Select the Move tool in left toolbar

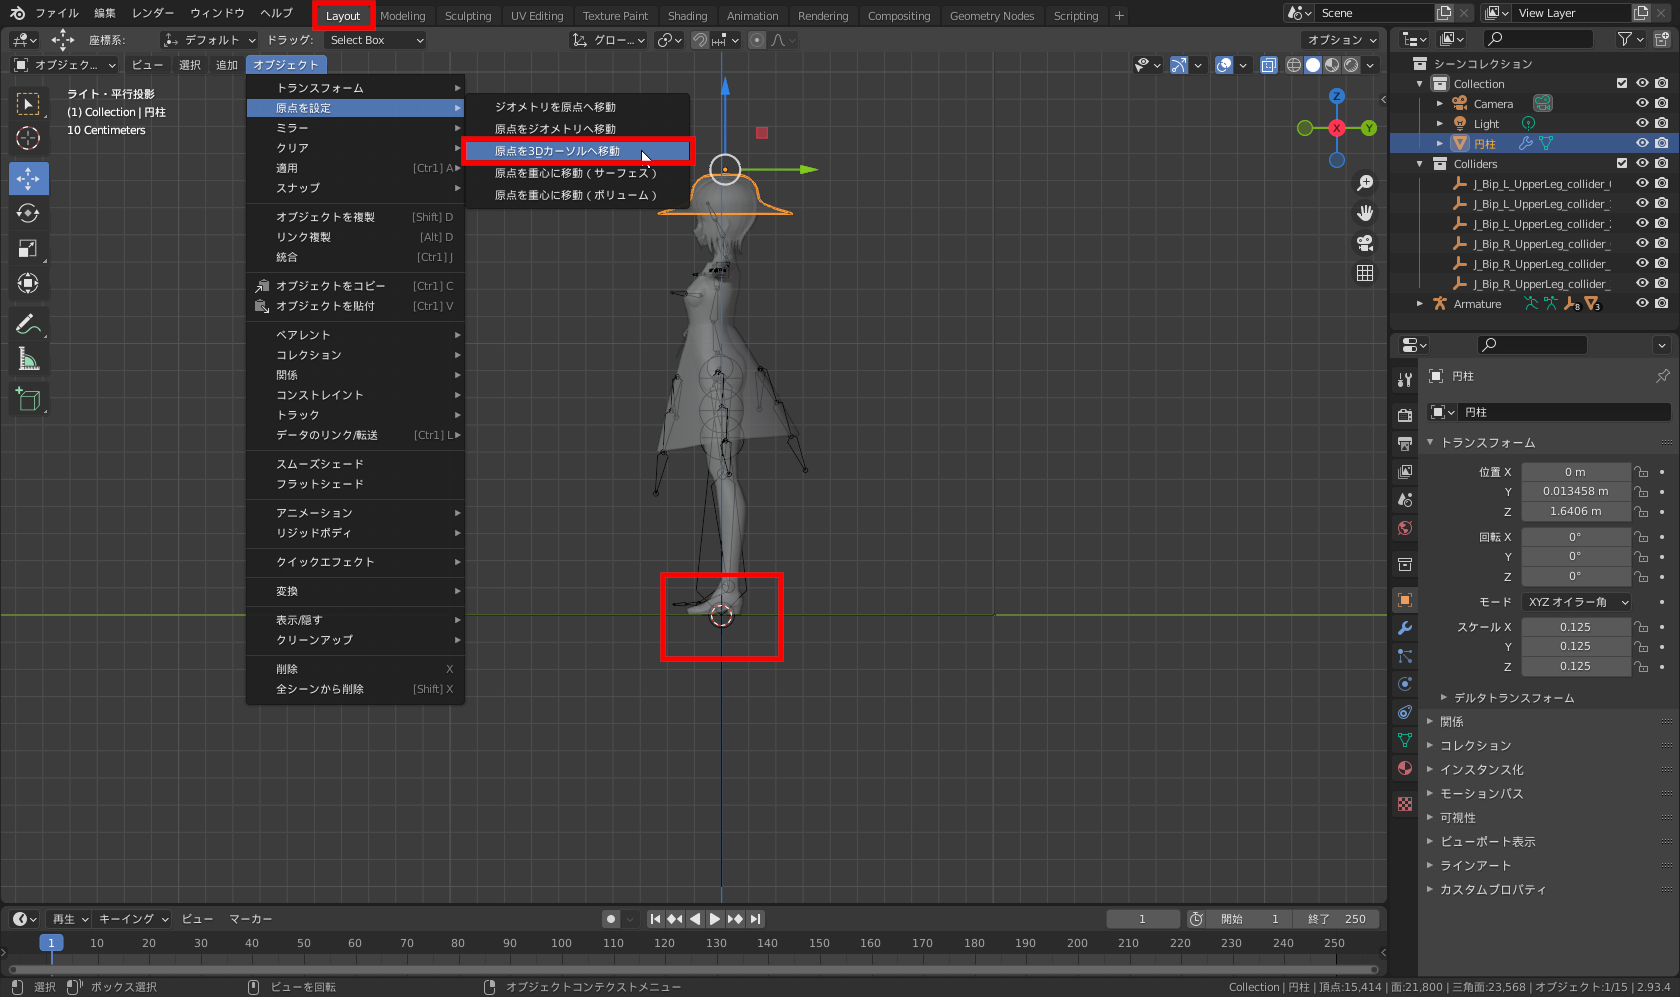tap(28, 179)
